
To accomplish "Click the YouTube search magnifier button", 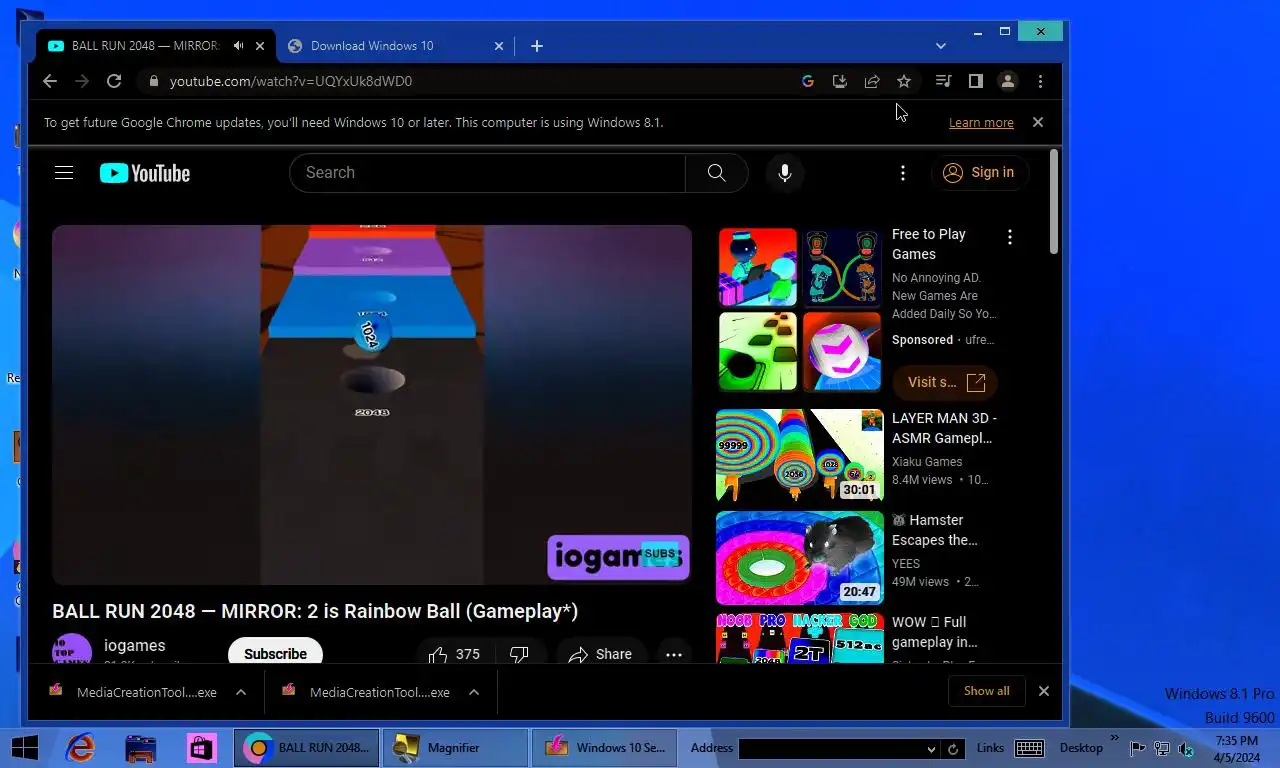I will pos(716,173).
